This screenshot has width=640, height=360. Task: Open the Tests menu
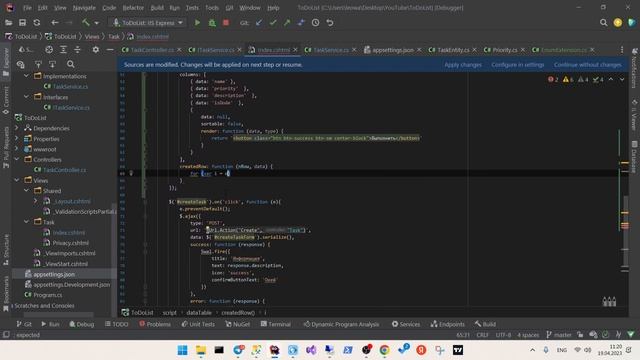click(x=192, y=8)
